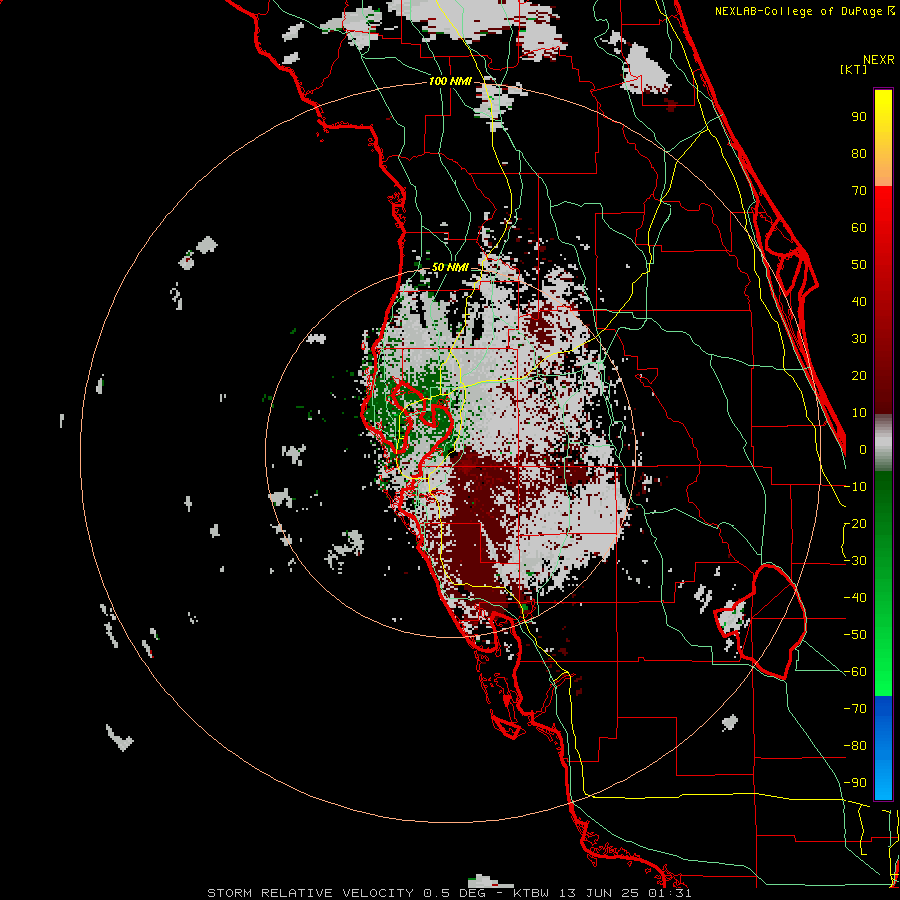This screenshot has height=900, width=900.
Task: Click the 50 knot scale value
Action: pyautogui.click(x=859, y=265)
